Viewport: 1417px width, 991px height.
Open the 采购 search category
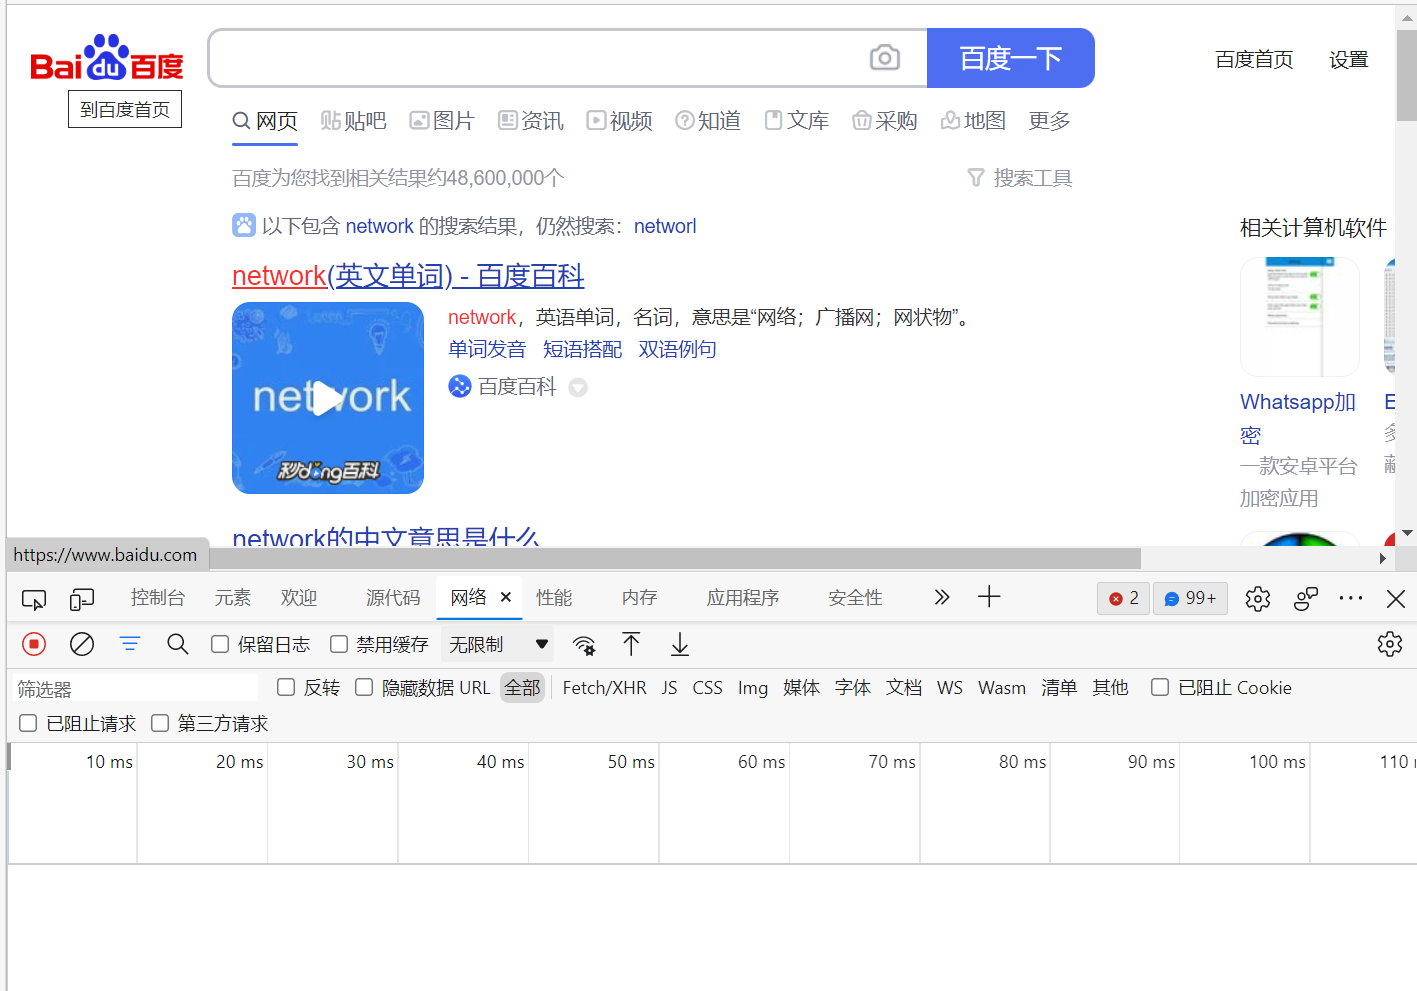pos(885,121)
